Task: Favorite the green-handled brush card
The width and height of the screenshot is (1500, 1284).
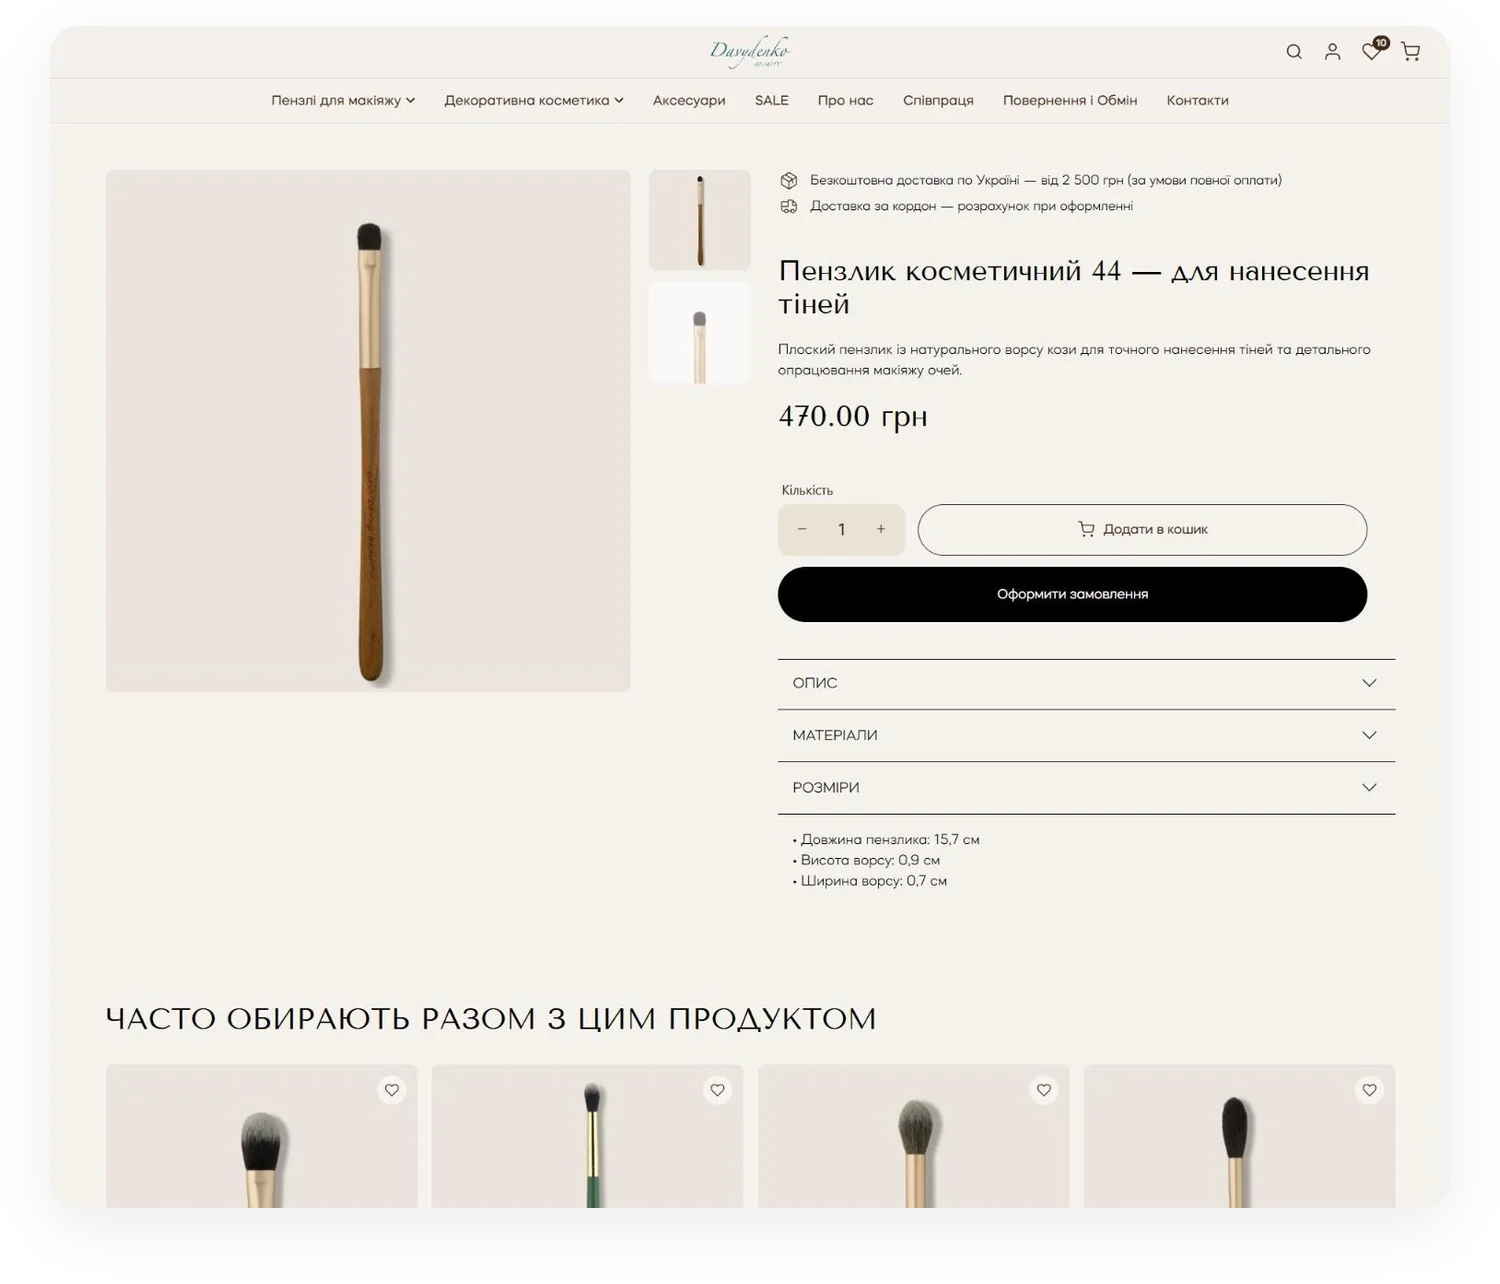Action: click(717, 1090)
